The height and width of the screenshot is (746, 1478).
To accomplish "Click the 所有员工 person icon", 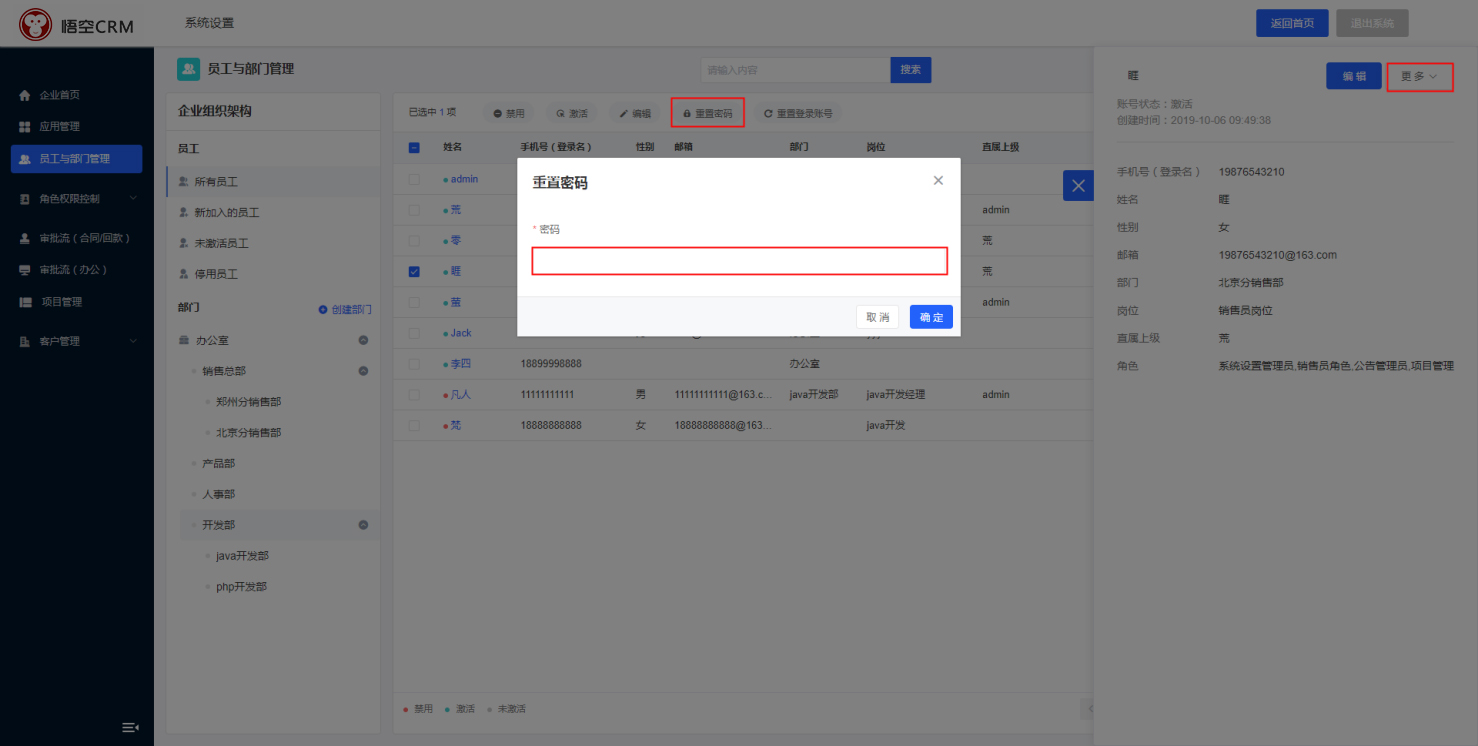I will pos(184,182).
